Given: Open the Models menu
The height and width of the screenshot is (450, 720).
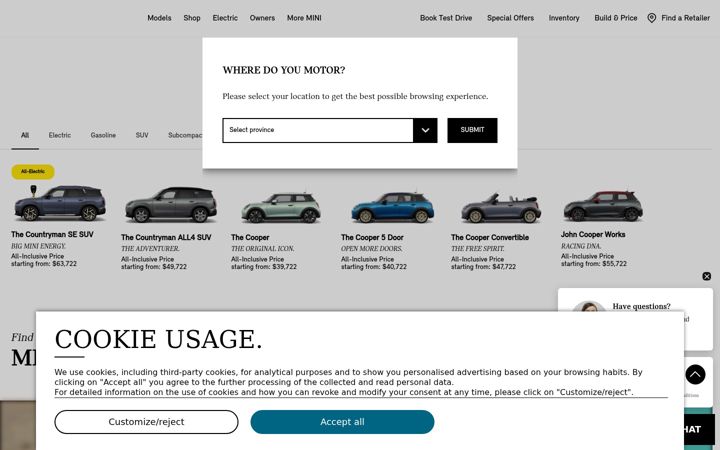Looking at the screenshot, I should pyautogui.click(x=159, y=18).
